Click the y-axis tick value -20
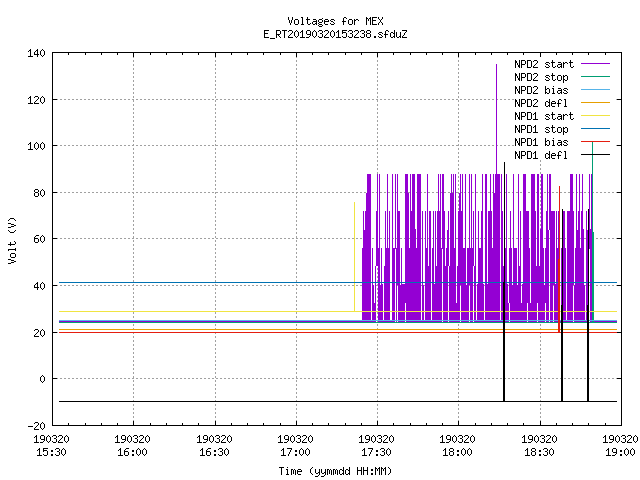Viewport: 640px width, 480px height. (x=36, y=426)
